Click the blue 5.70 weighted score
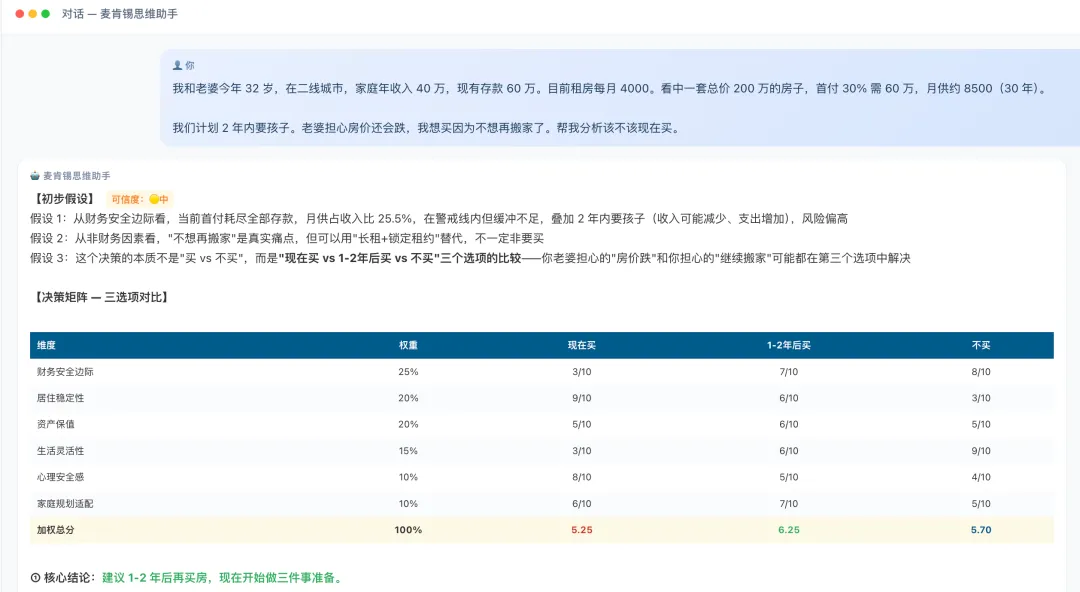1080x592 pixels. coord(981,530)
